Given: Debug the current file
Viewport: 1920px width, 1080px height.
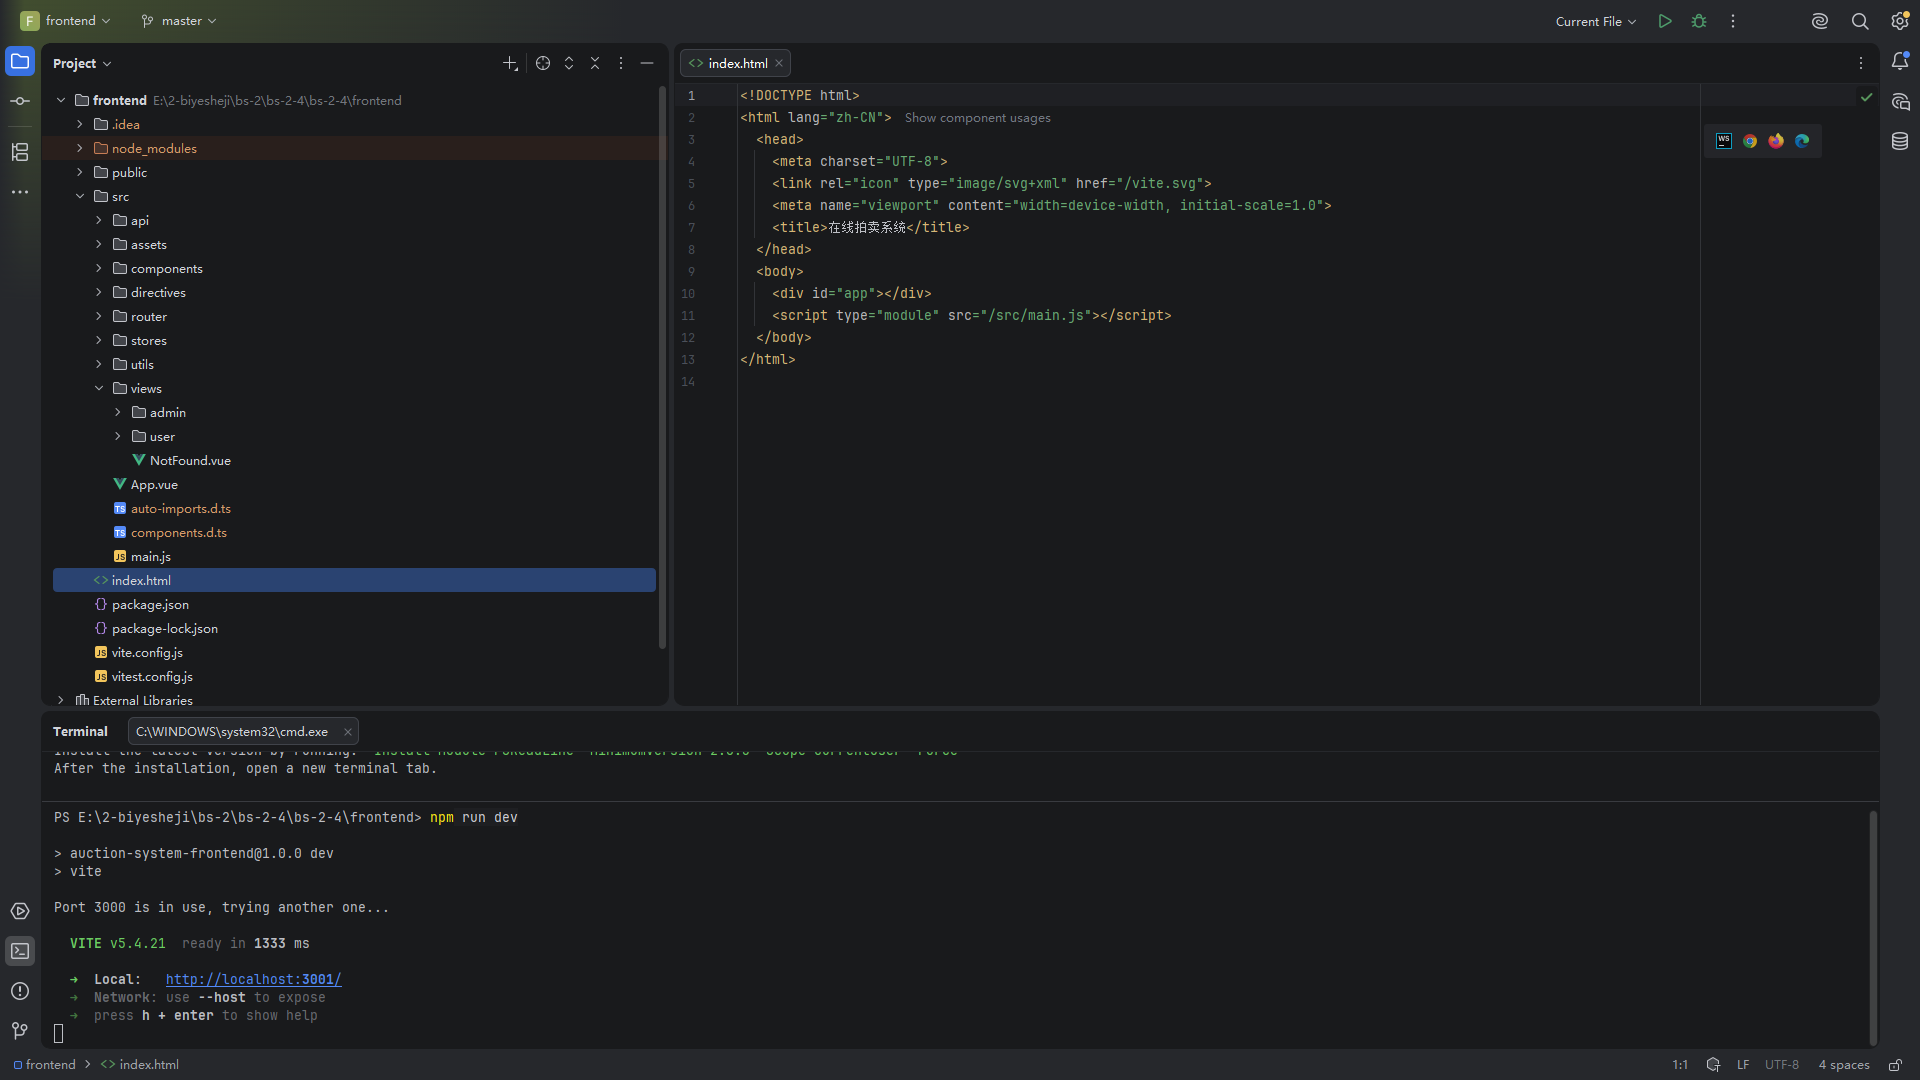Looking at the screenshot, I should (1699, 21).
